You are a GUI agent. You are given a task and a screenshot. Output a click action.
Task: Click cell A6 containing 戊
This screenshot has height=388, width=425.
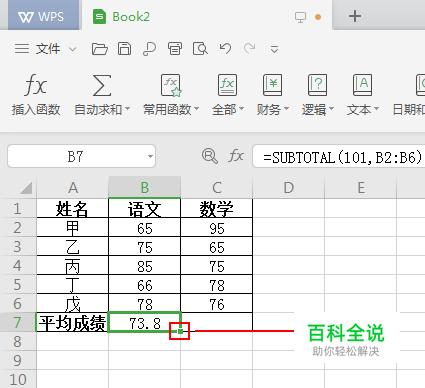coord(73,304)
